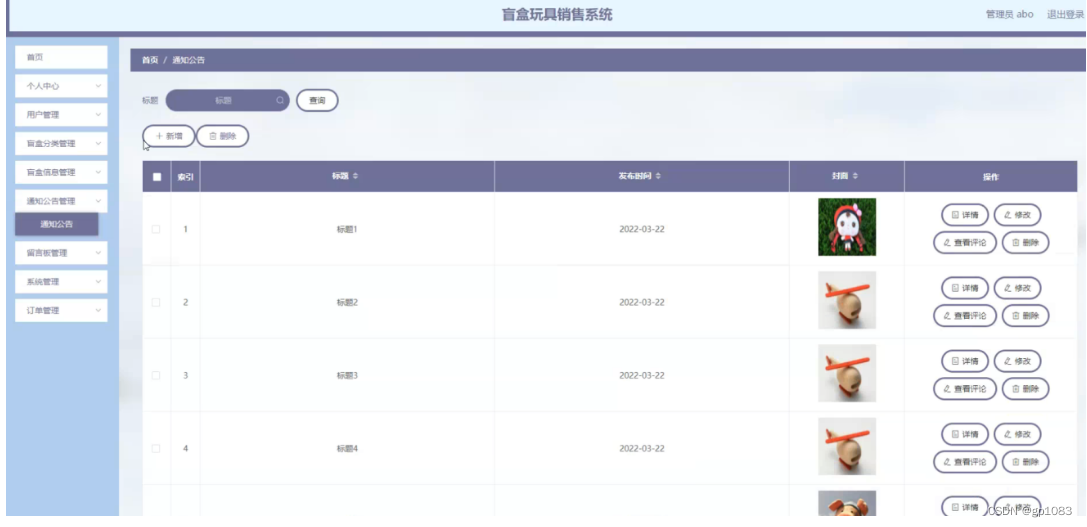Click cover thumbnail of row 标题4
The height and width of the screenshot is (527, 1087).
[846, 447]
